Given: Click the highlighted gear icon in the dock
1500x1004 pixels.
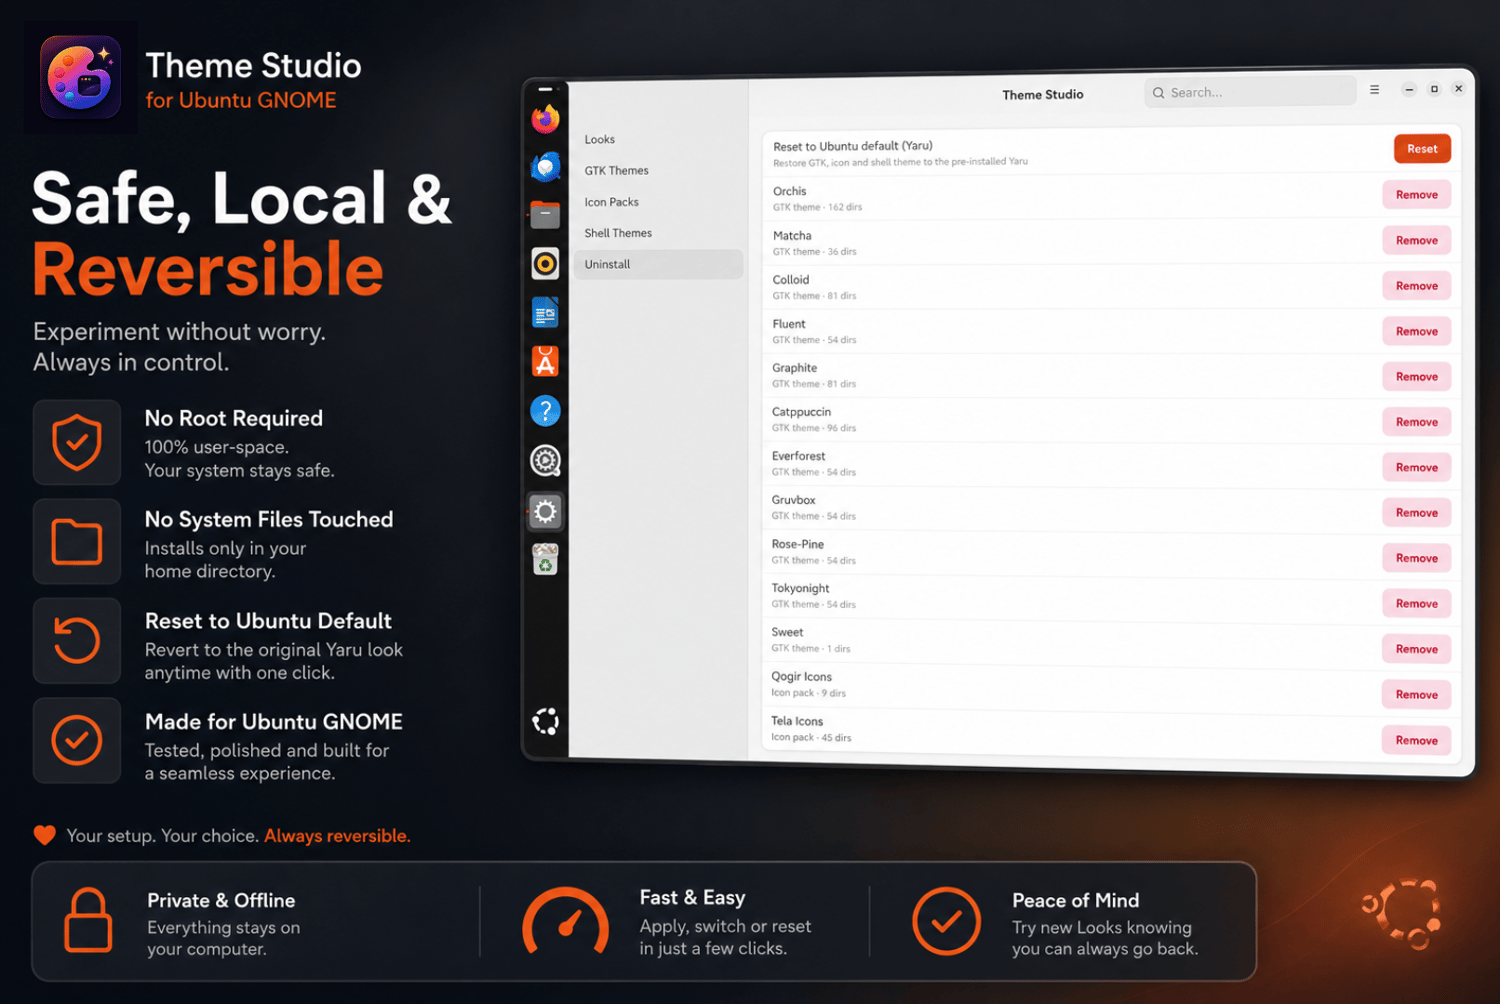Looking at the screenshot, I should coord(545,511).
